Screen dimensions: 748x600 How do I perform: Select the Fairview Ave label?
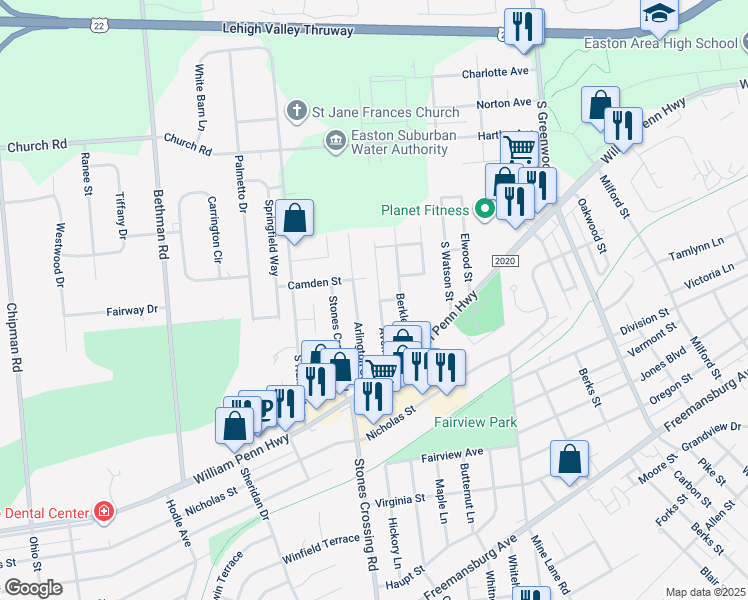tap(452, 455)
